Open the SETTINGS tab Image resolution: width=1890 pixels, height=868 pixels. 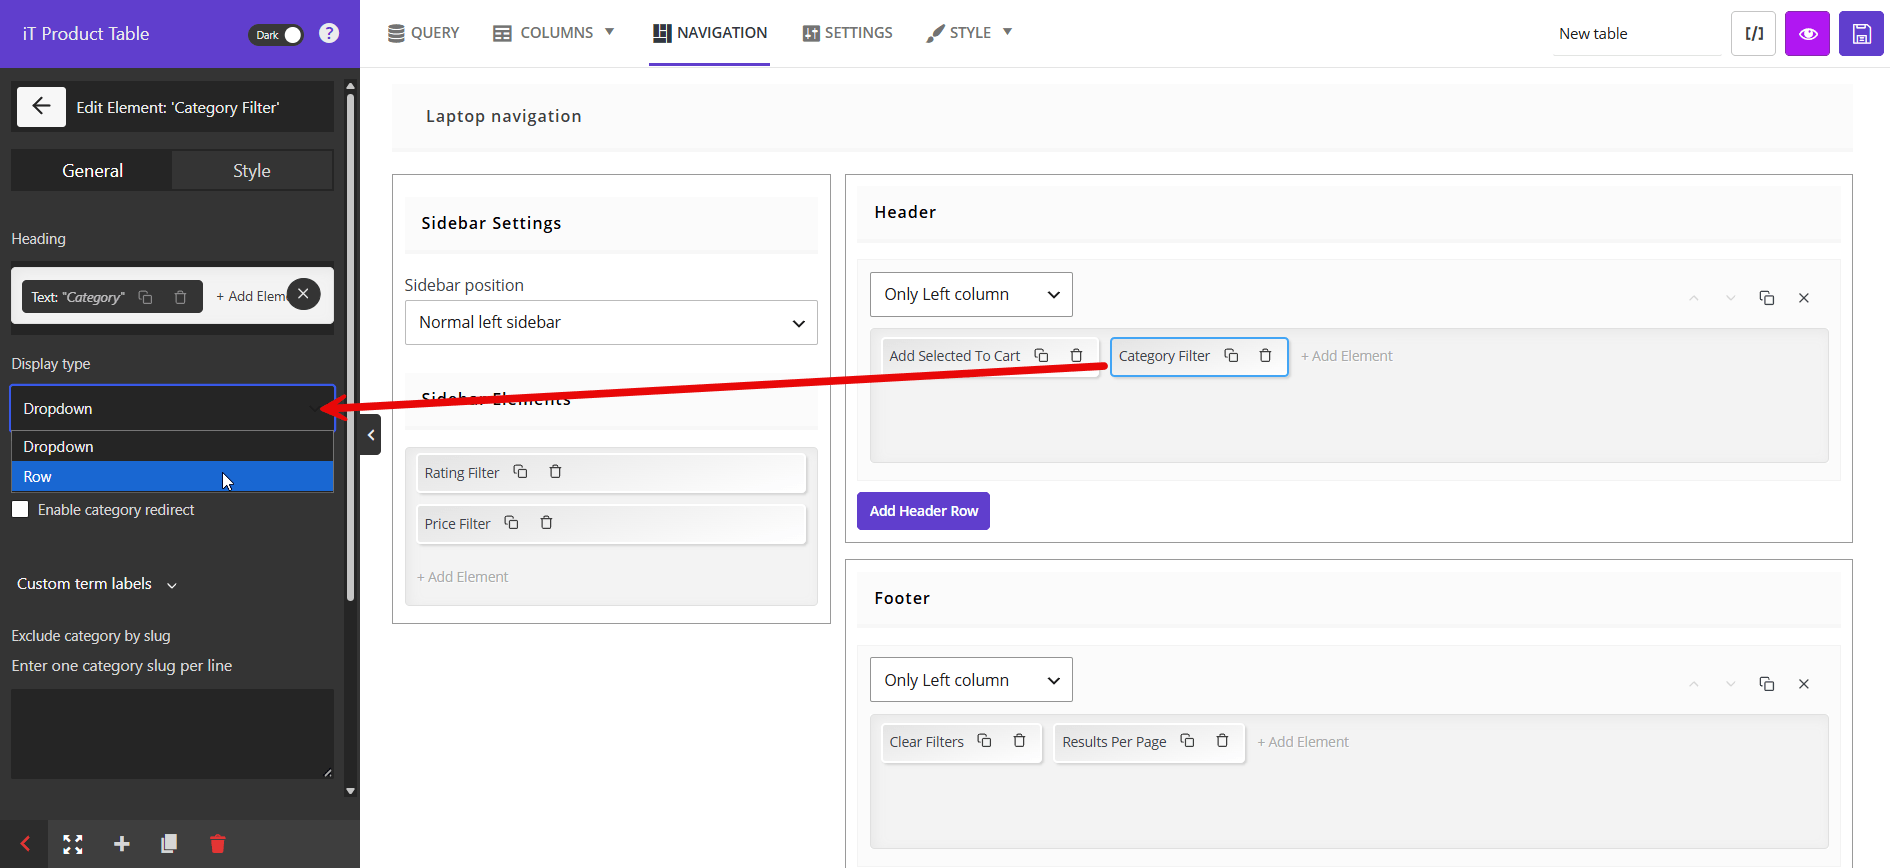click(x=847, y=33)
